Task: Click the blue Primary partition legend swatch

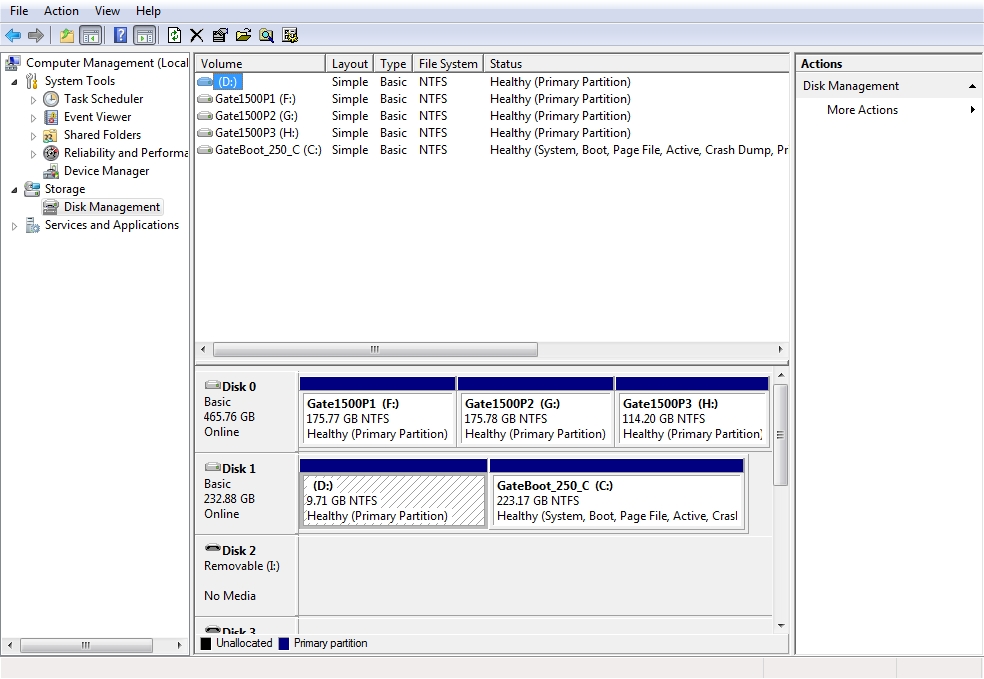Action: coord(284,644)
